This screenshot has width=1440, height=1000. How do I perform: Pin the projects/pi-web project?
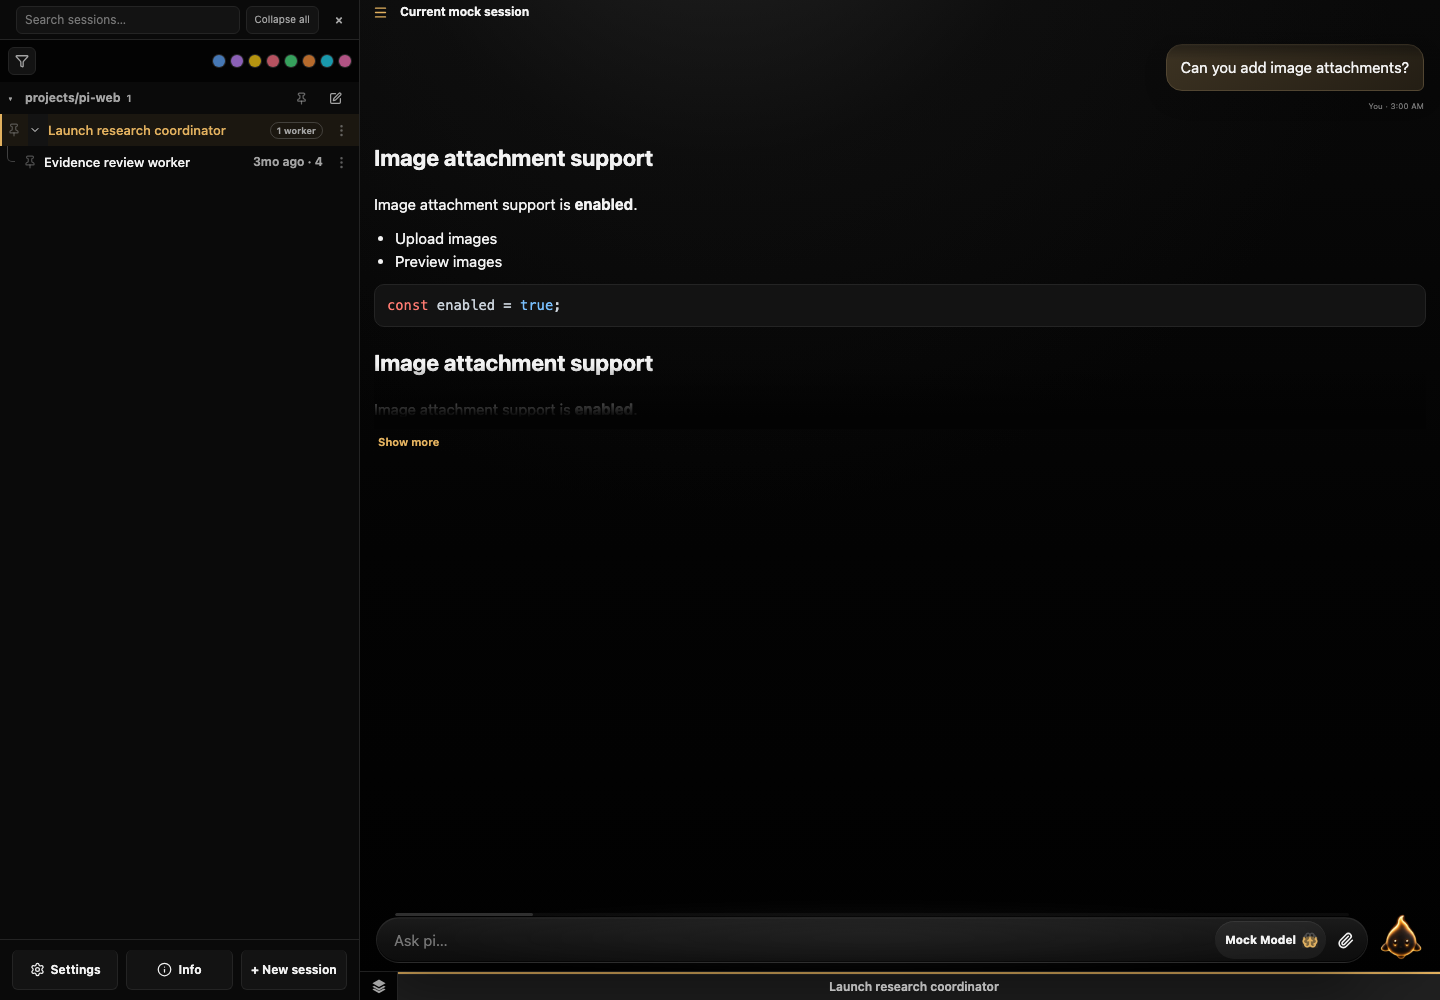301,98
